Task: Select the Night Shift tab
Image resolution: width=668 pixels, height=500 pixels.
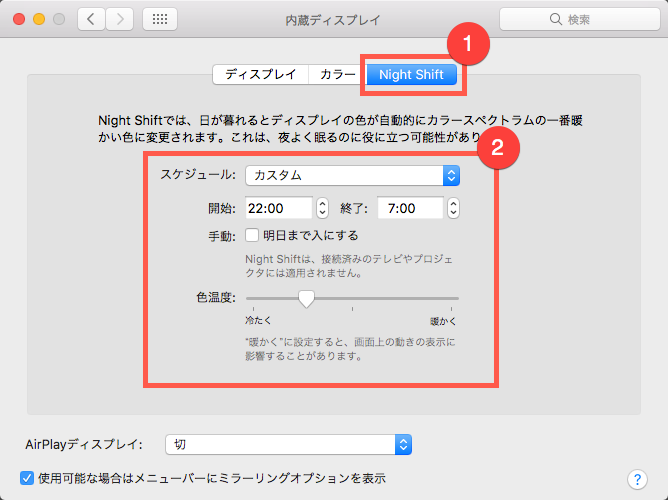Action: [x=412, y=75]
